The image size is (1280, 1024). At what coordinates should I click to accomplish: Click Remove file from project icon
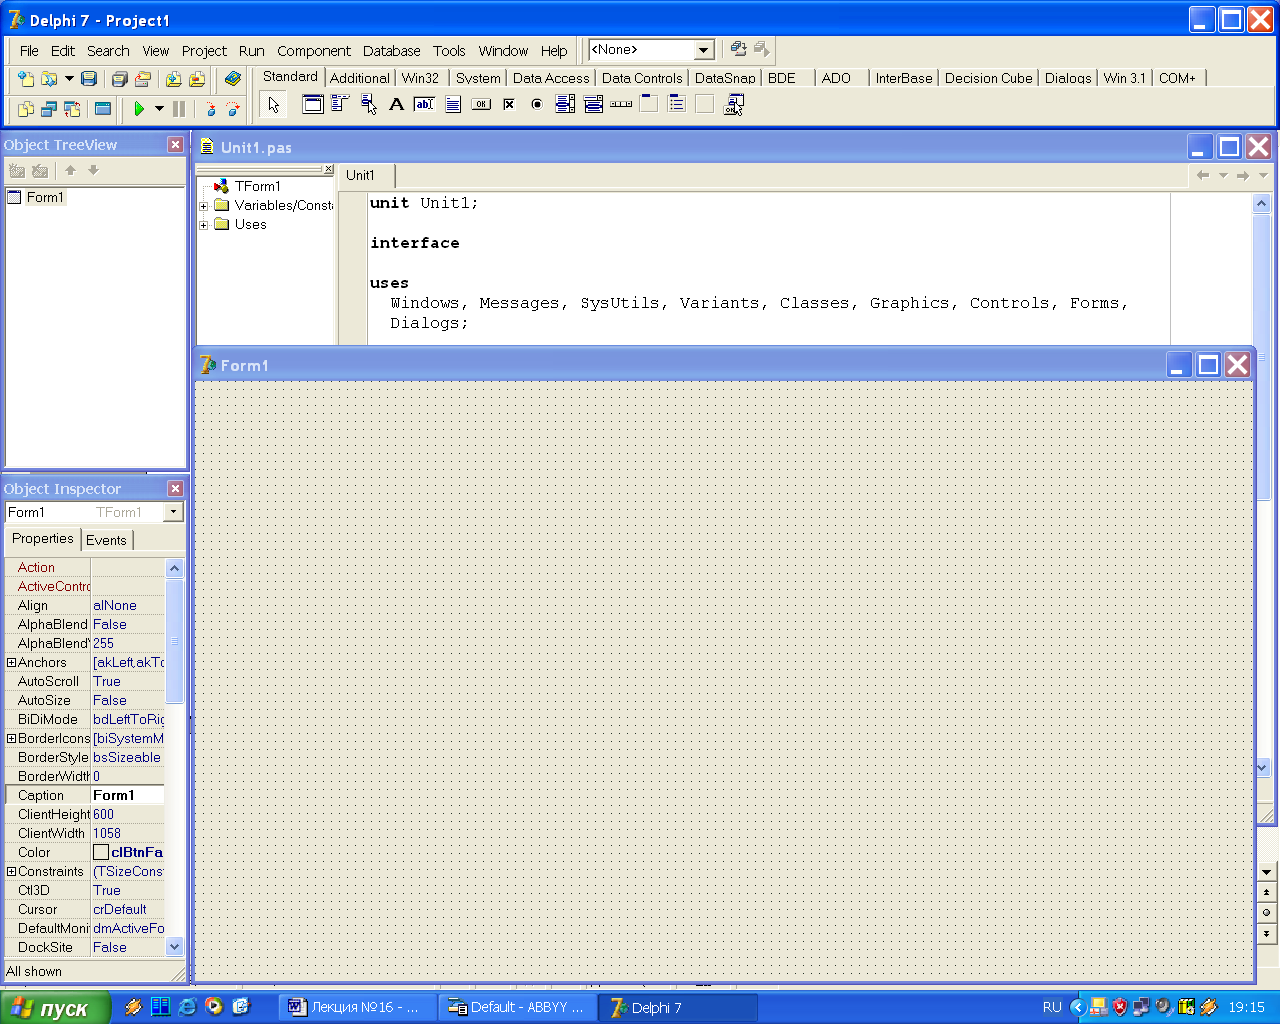tap(197, 79)
